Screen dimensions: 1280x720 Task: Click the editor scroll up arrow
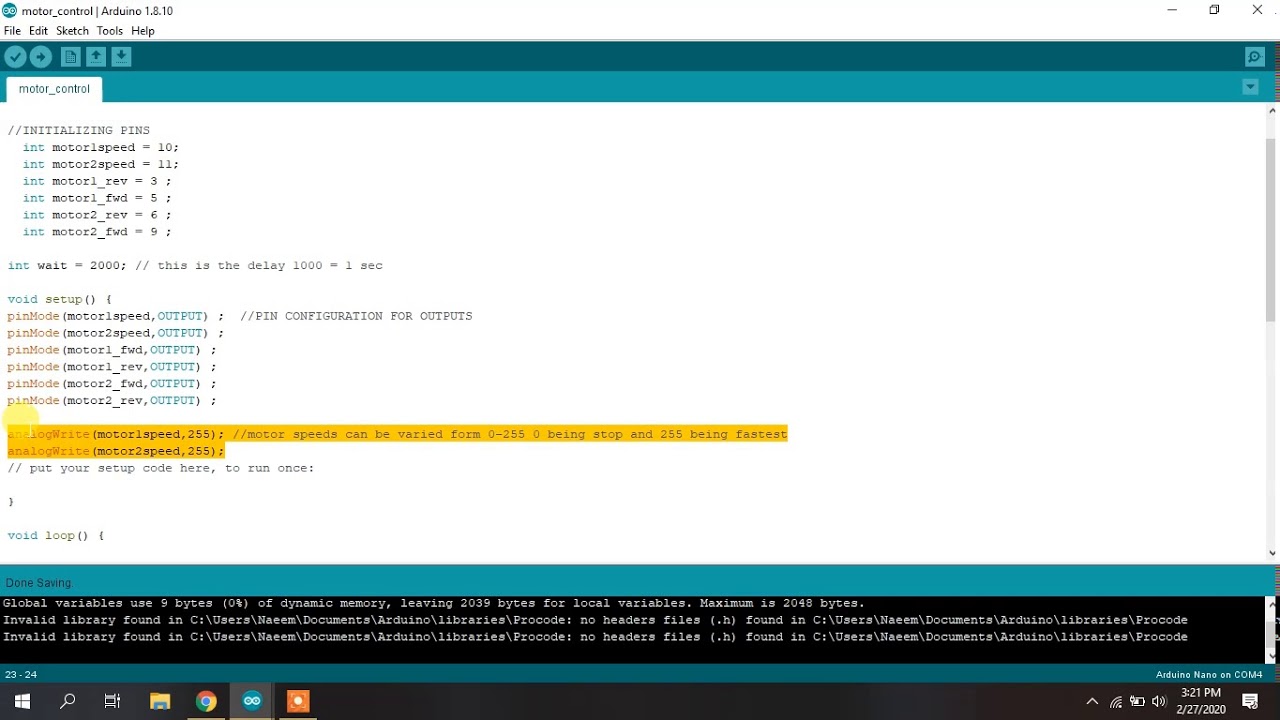tap(1272, 111)
